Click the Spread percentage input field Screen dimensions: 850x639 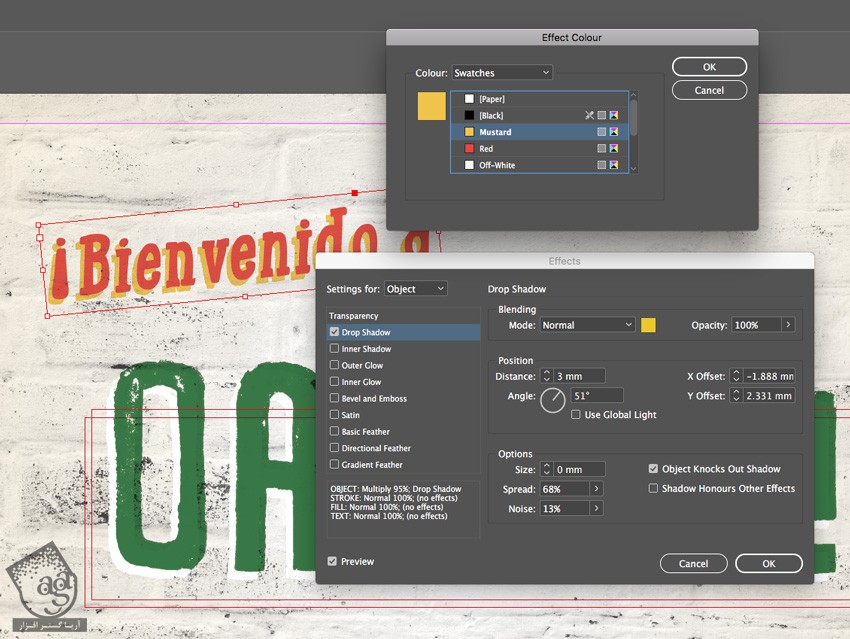pyautogui.click(x=564, y=489)
